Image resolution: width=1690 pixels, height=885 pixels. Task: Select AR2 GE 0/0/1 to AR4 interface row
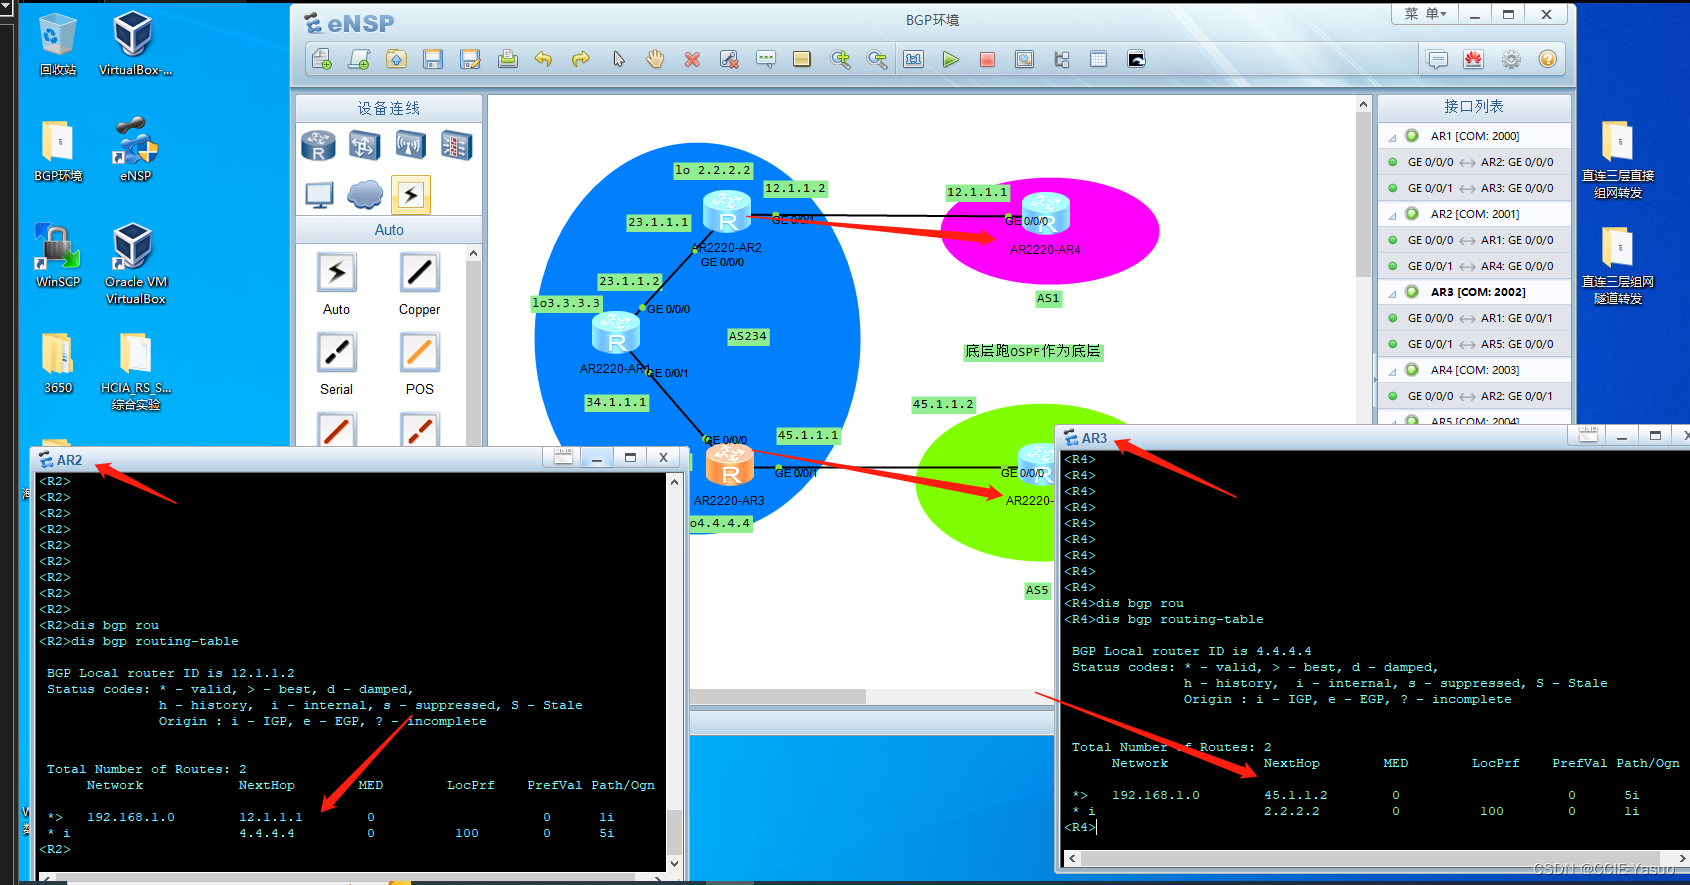1474,266
